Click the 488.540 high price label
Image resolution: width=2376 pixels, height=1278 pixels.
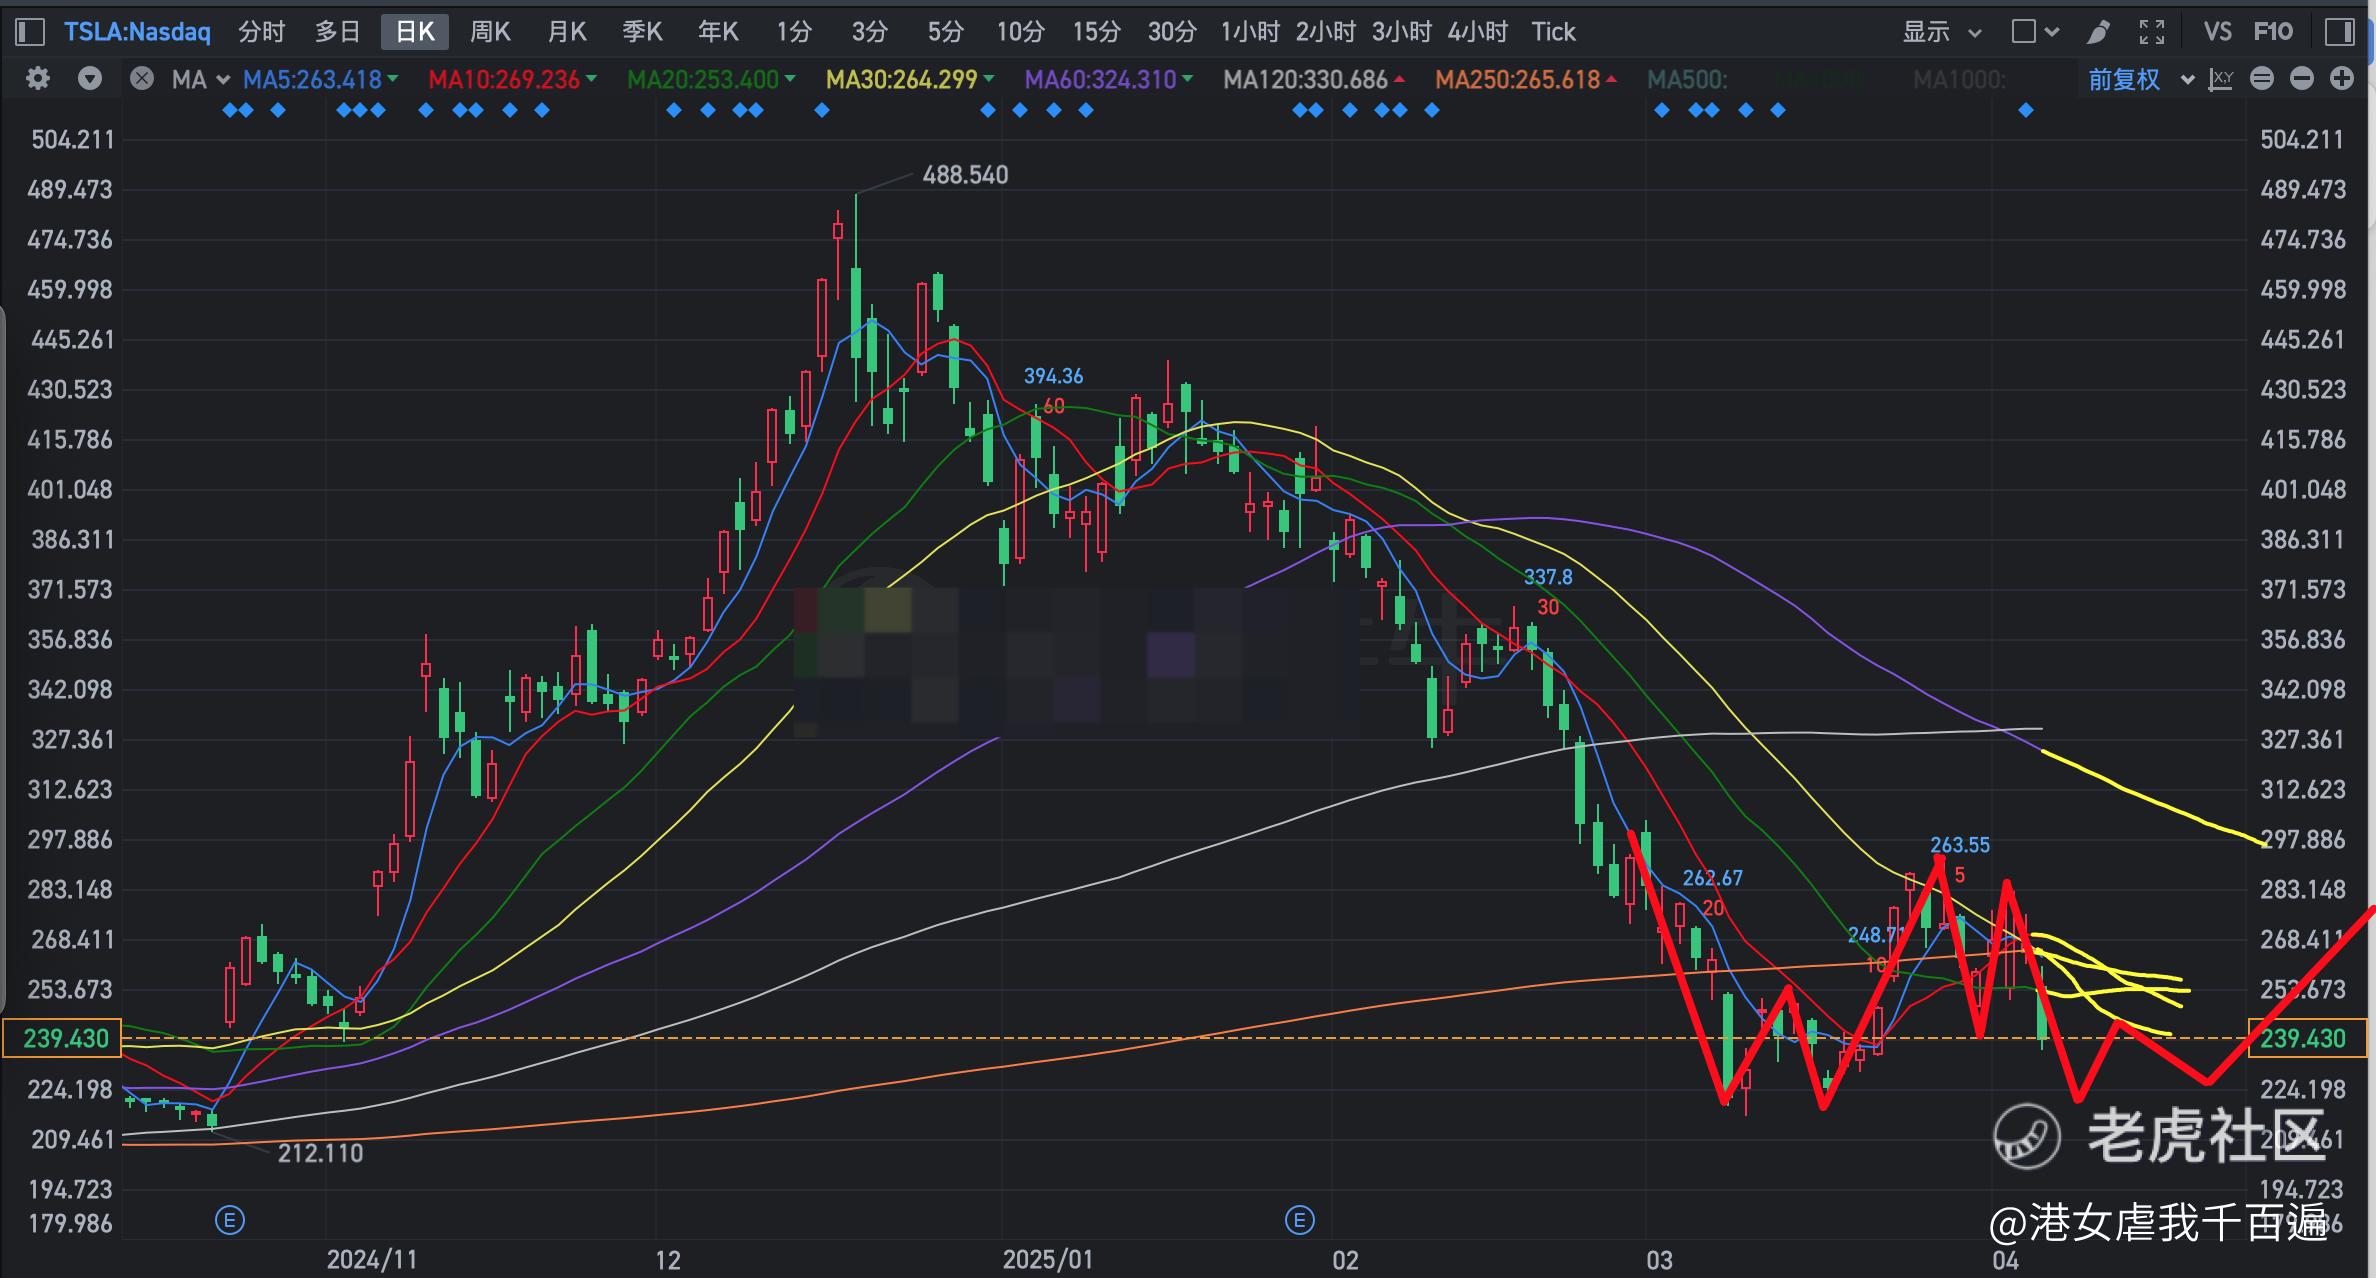click(x=965, y=175)
